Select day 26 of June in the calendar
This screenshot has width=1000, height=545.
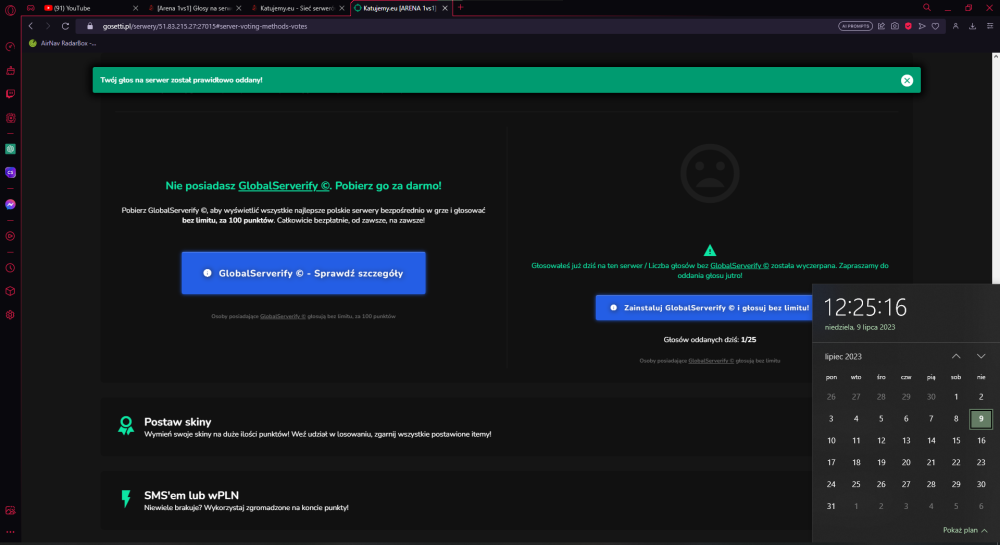point(831,396)
